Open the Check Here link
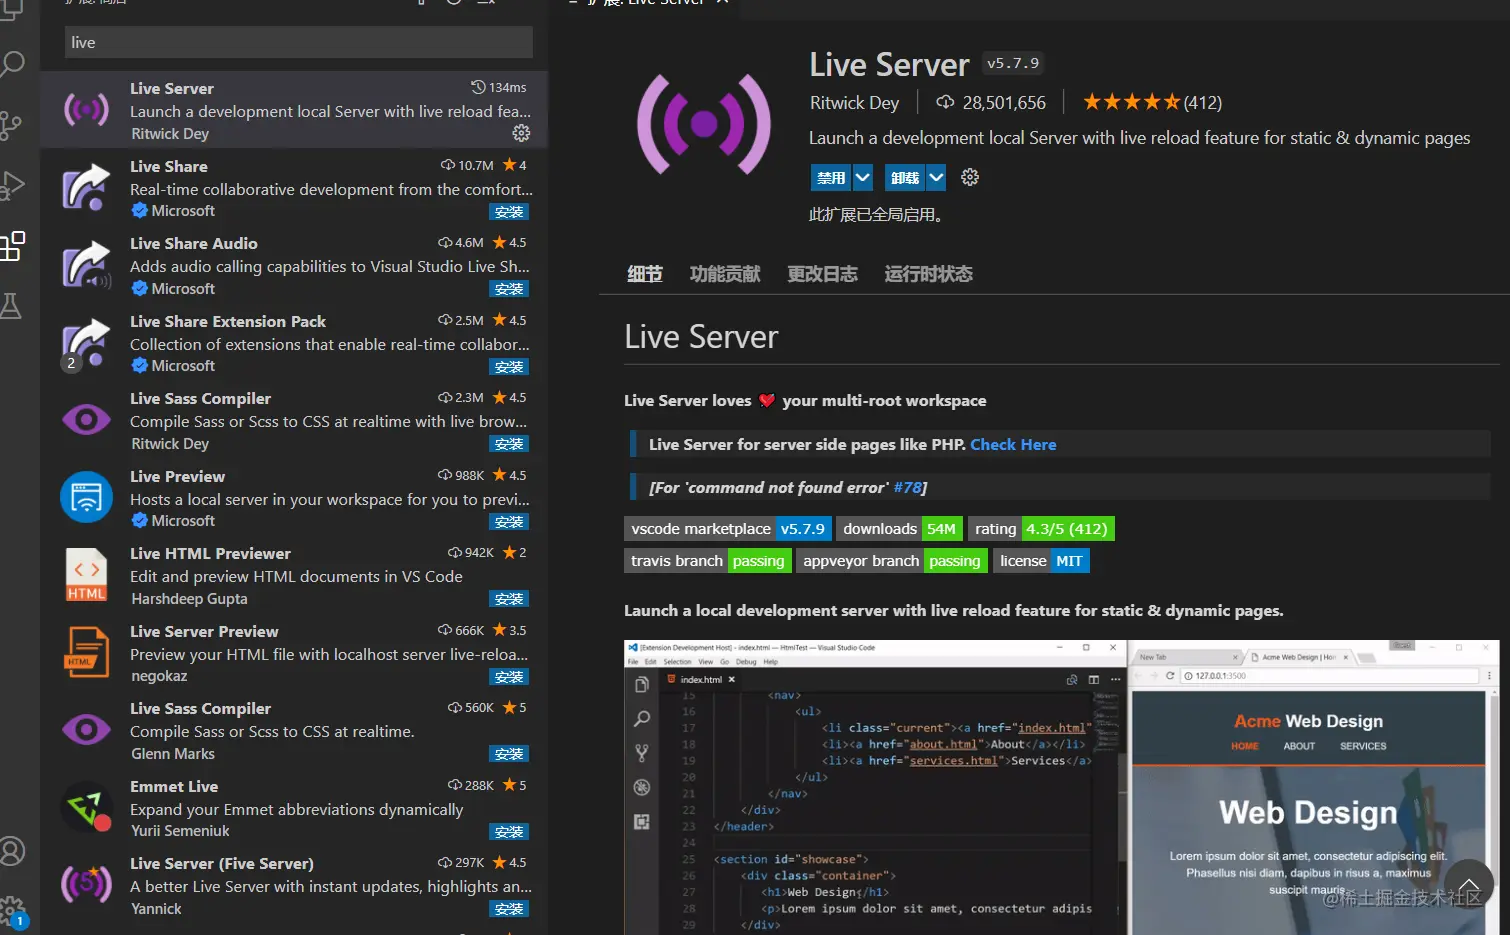 1013,444
